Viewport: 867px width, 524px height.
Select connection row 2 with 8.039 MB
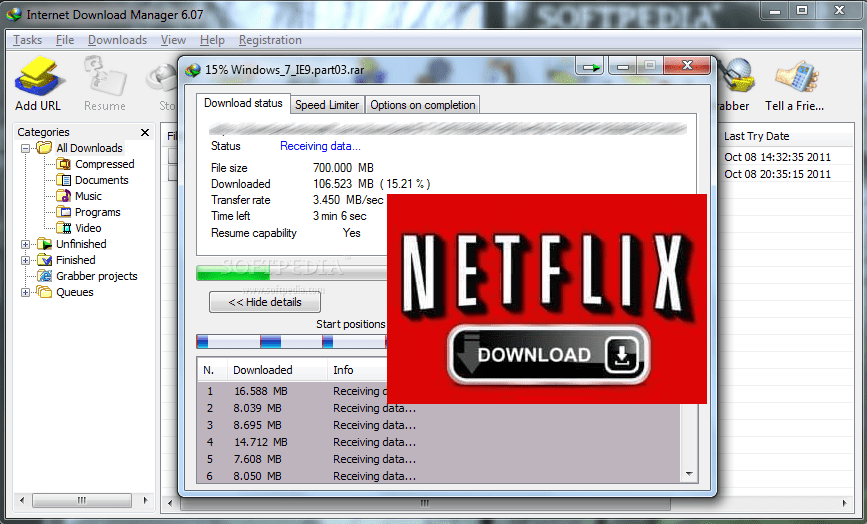pyautogui.click(x=440, y=408)
